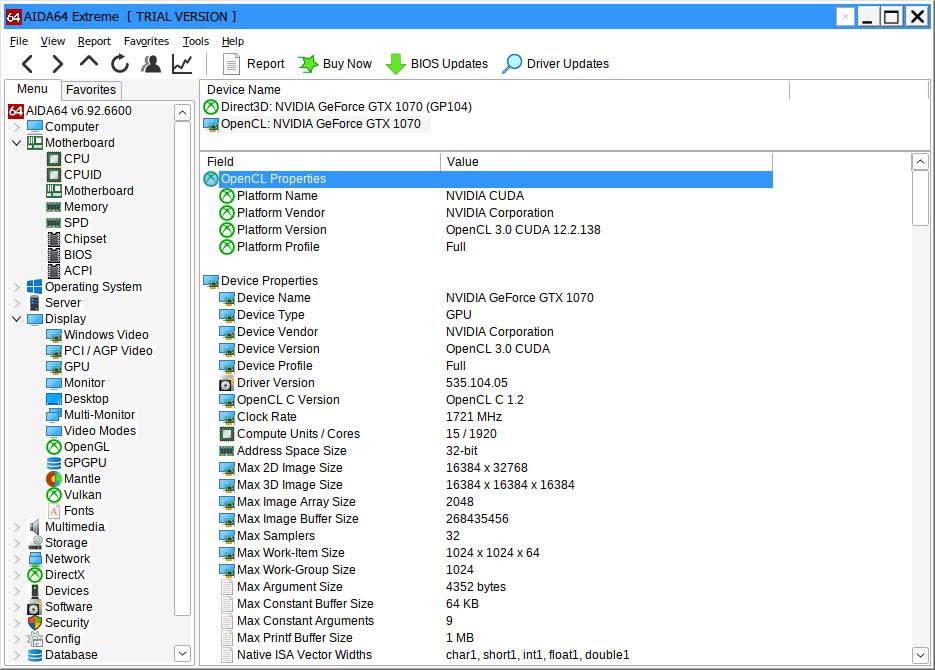Open the Tools menu

(x=196, y=41)
